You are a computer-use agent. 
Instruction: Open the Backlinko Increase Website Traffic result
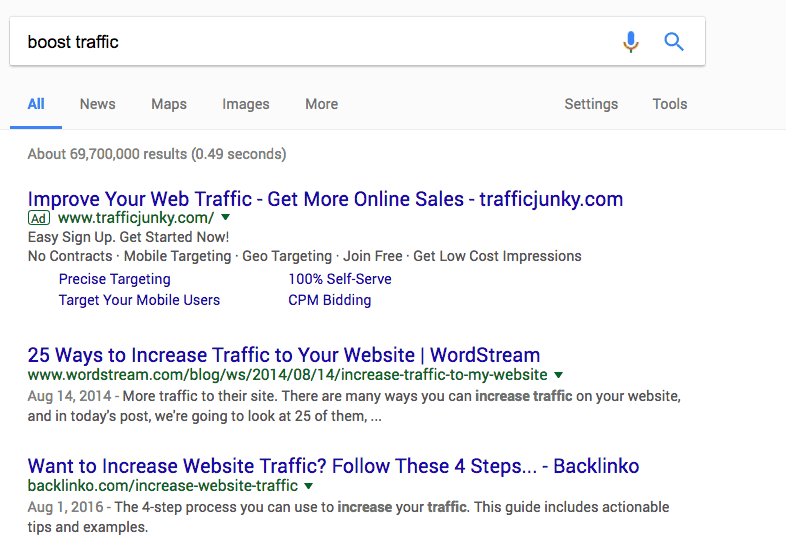pos(333,466)
